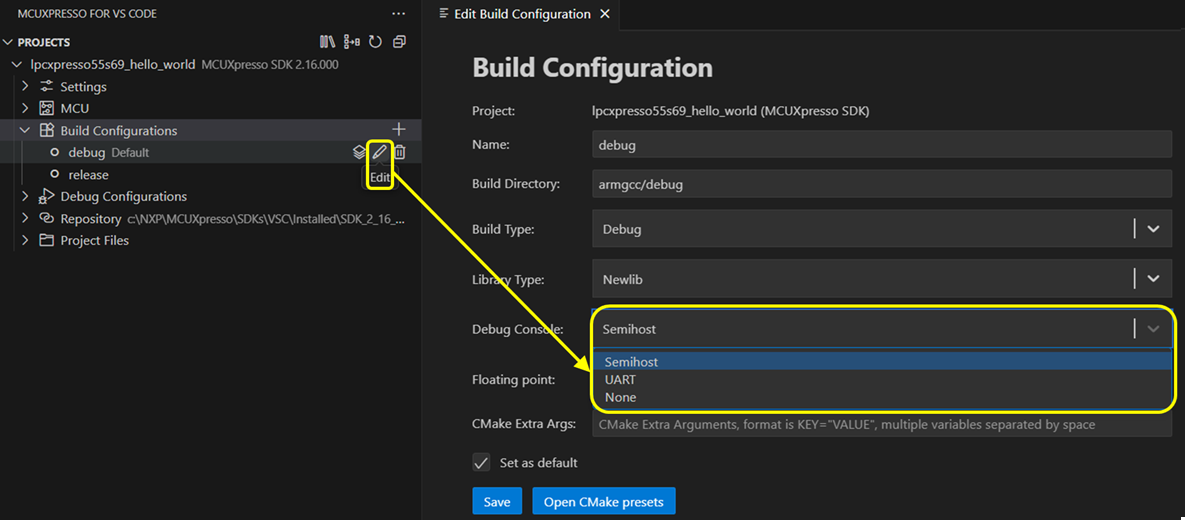Viewport: 1185px width, 520px height.
Task: Choose UART from the dropdown list
Action: [883, 379]
